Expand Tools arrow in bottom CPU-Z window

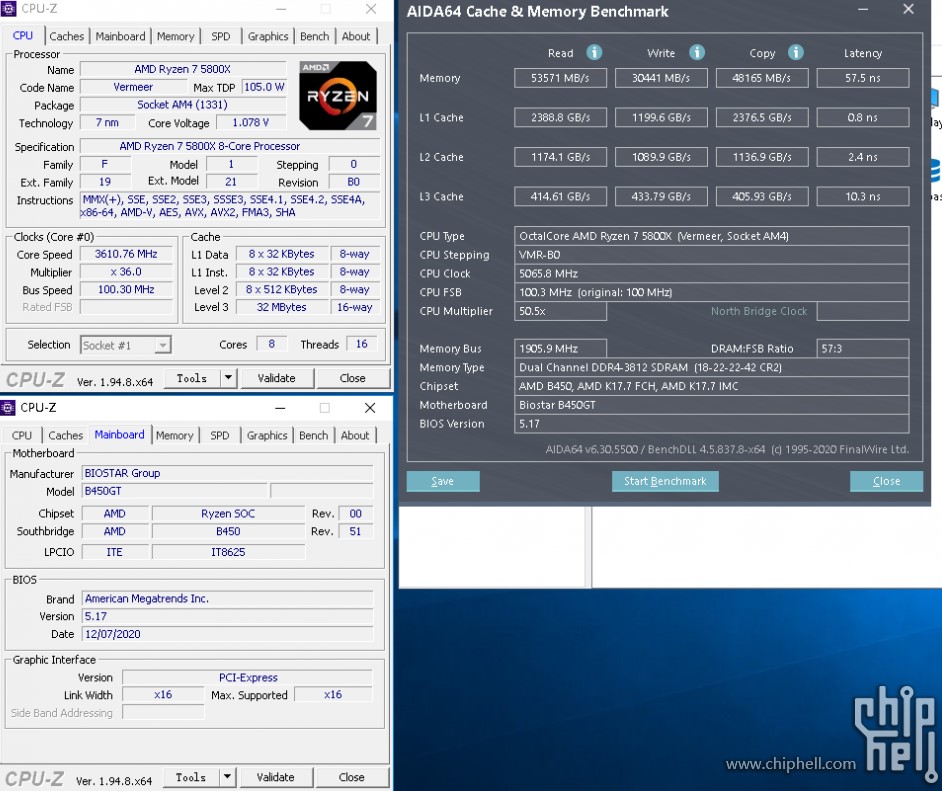[227, 777]
